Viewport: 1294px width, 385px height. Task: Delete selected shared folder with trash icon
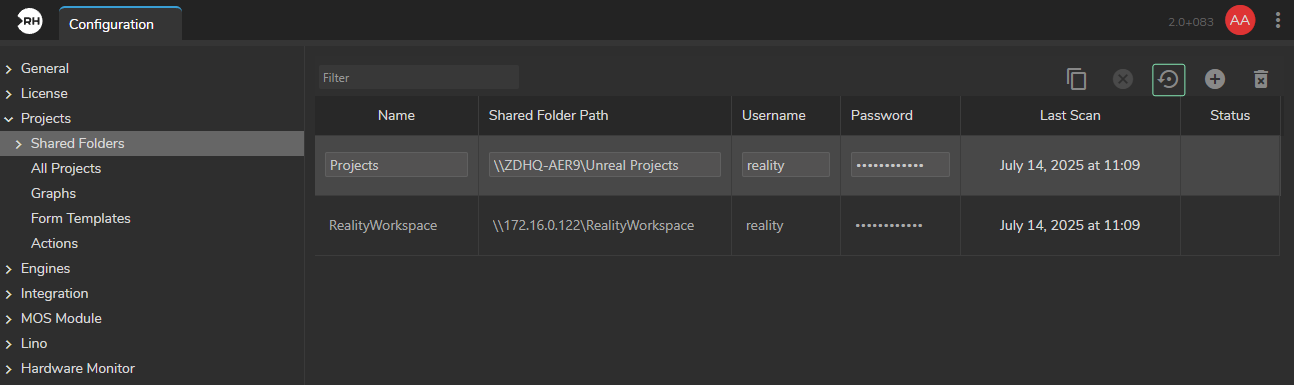coord(1261,79)
